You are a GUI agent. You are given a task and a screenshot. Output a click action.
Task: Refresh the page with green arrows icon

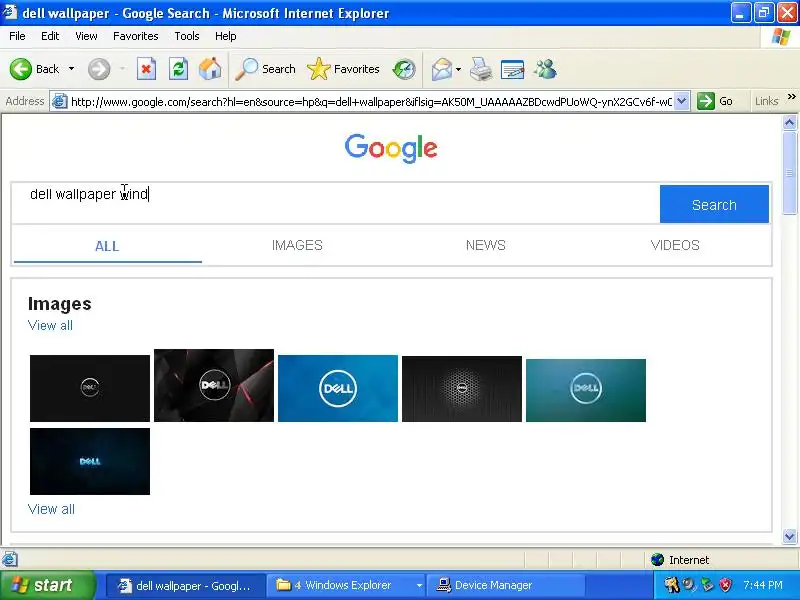pyautogui.click(x=179, y=69)
